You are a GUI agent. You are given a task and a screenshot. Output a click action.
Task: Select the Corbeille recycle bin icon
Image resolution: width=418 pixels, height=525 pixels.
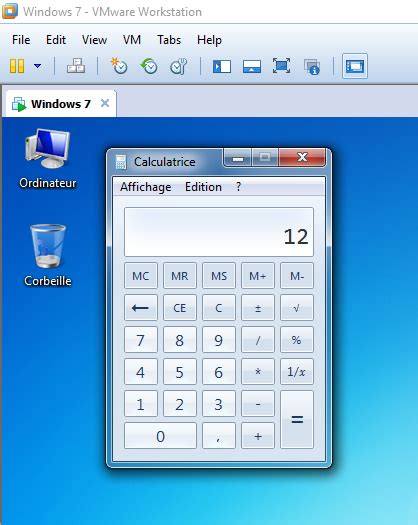(48, 255)
